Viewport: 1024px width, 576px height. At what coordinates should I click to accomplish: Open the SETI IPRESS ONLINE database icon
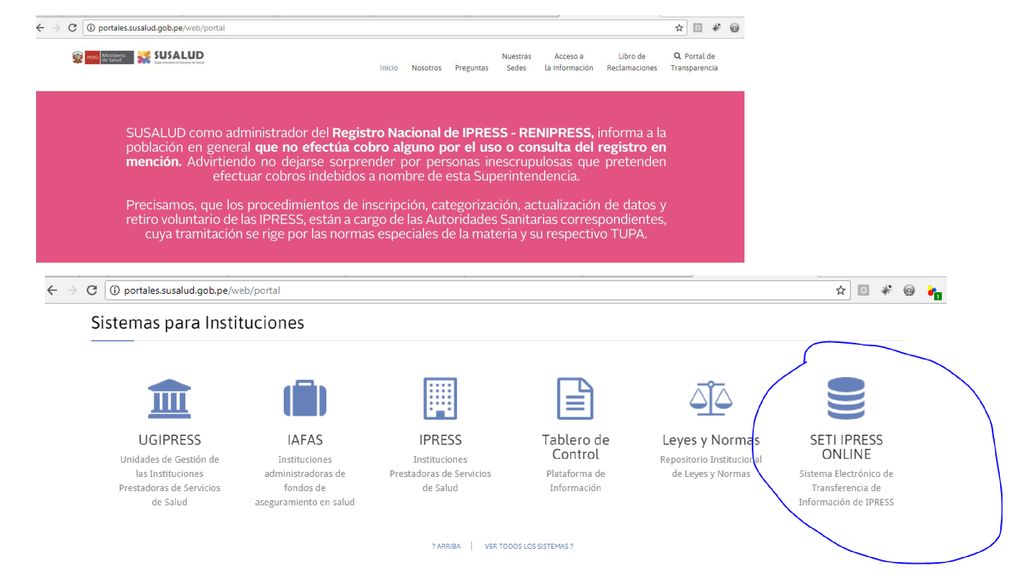[846, 398]
